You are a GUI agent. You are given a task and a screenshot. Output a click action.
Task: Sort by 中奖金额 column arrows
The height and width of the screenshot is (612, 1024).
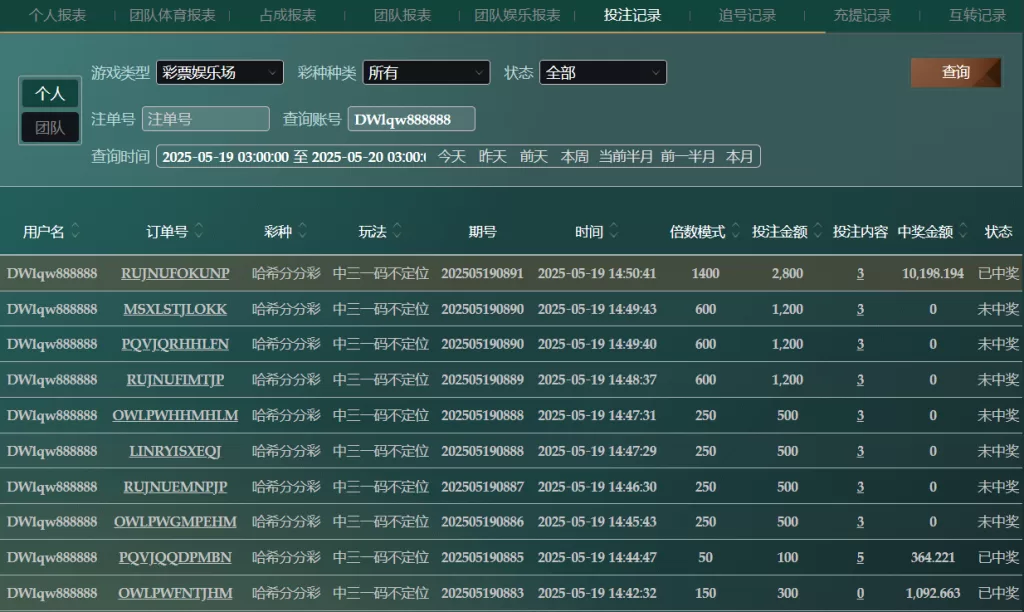[963, 231]
